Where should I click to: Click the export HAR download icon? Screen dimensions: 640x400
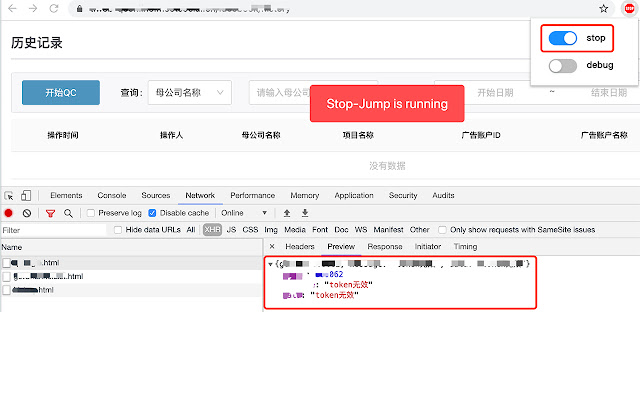coord(305,213)
